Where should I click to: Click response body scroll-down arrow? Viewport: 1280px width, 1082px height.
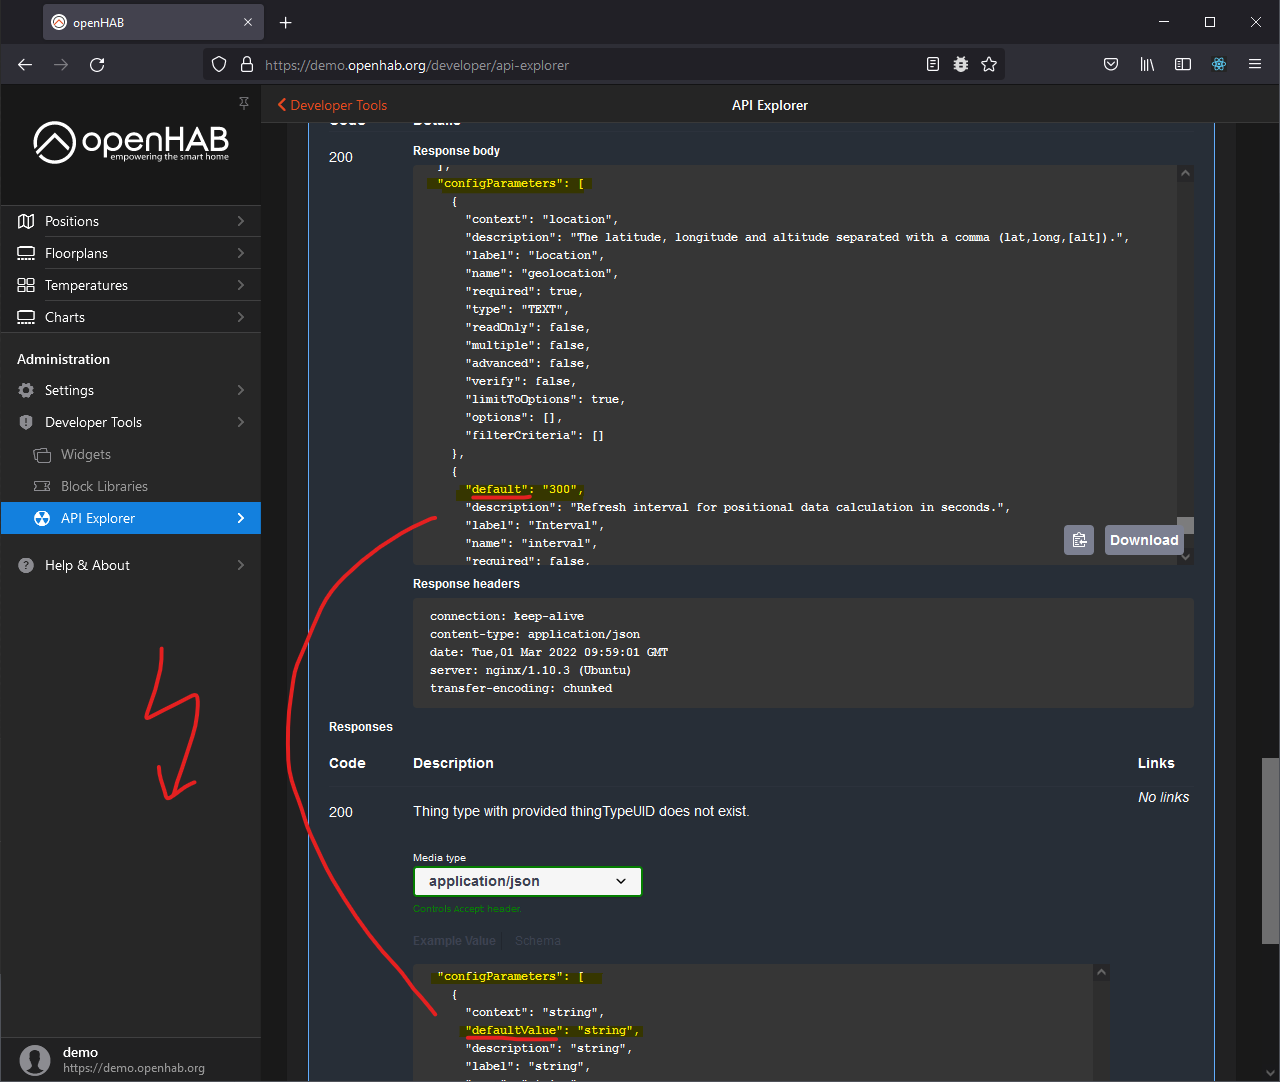click(x=1186, y=557)
